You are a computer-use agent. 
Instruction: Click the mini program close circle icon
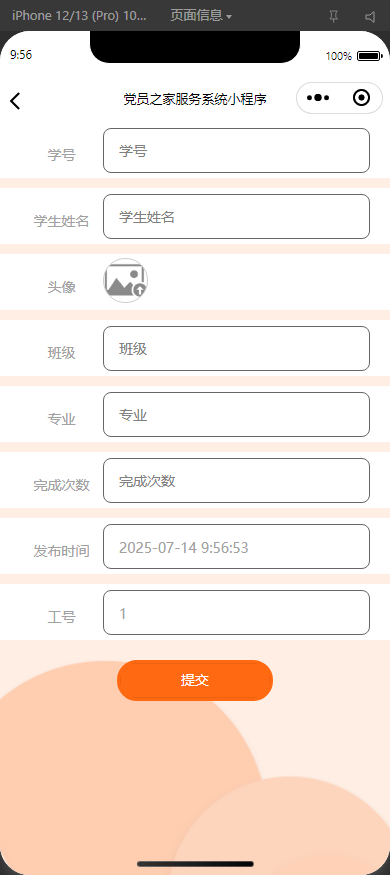tap(362, 98)
